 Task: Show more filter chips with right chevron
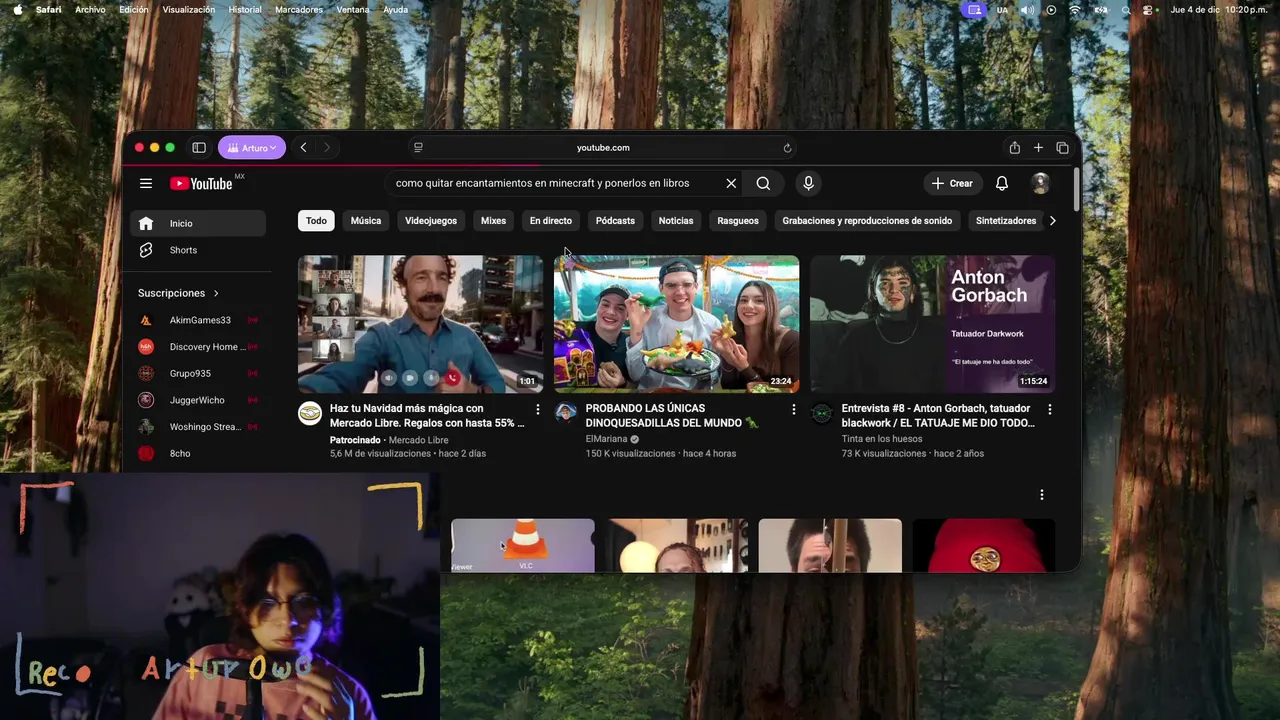pos(1052,221)
